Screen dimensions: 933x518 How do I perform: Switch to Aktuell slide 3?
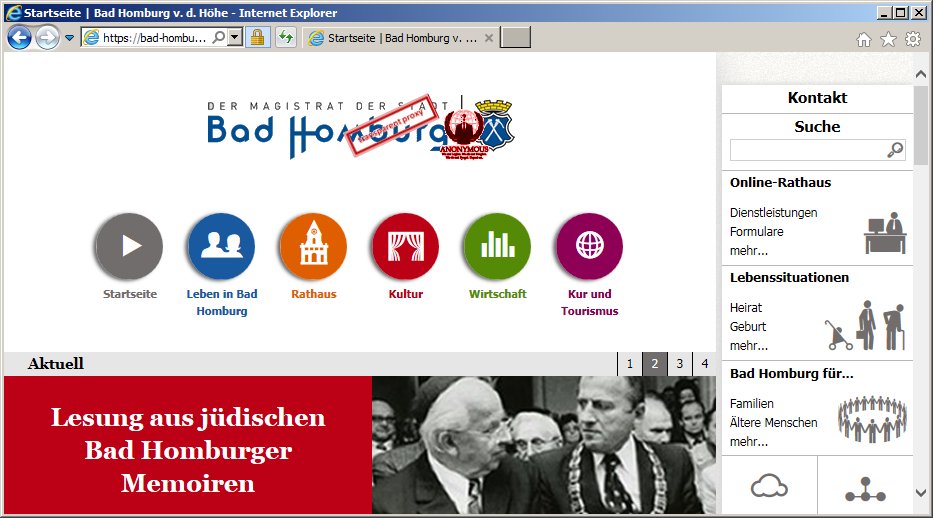click(x=680, y=363)
